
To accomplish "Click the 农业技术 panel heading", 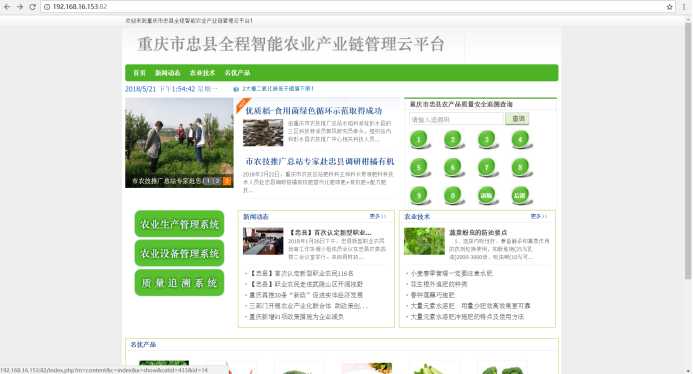I will click(x=417, y=217).
